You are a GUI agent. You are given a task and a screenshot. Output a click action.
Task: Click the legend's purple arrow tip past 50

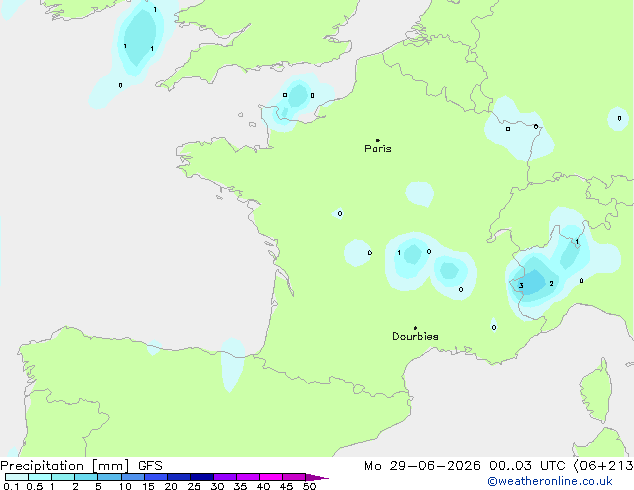click(317, 477)
